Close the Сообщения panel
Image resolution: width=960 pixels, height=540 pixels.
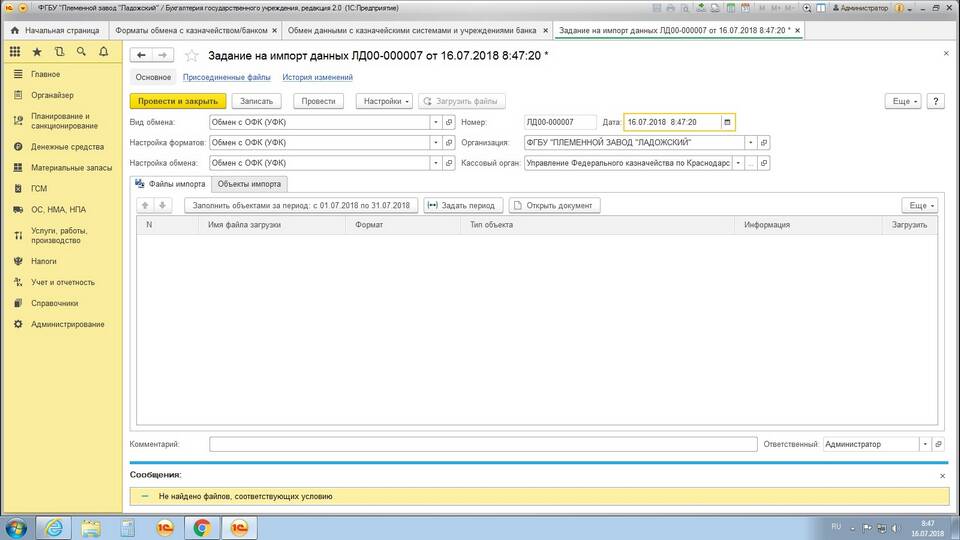[942, 476]
